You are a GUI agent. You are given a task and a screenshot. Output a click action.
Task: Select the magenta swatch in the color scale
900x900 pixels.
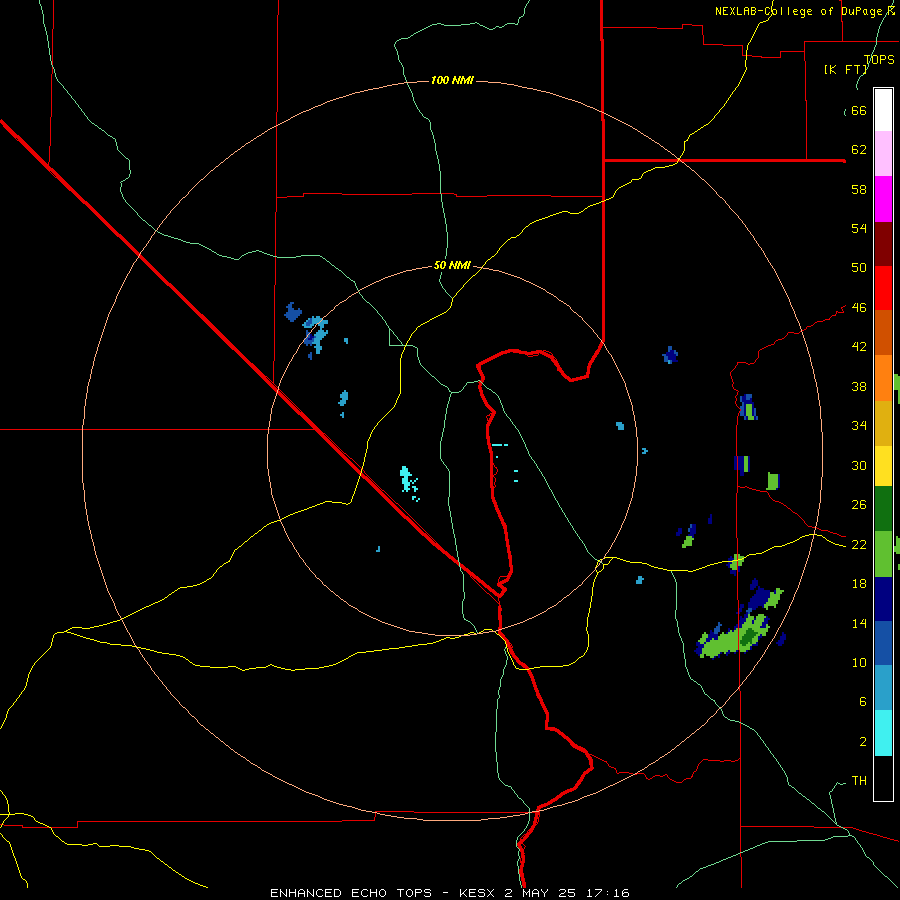tap(883, 199)
